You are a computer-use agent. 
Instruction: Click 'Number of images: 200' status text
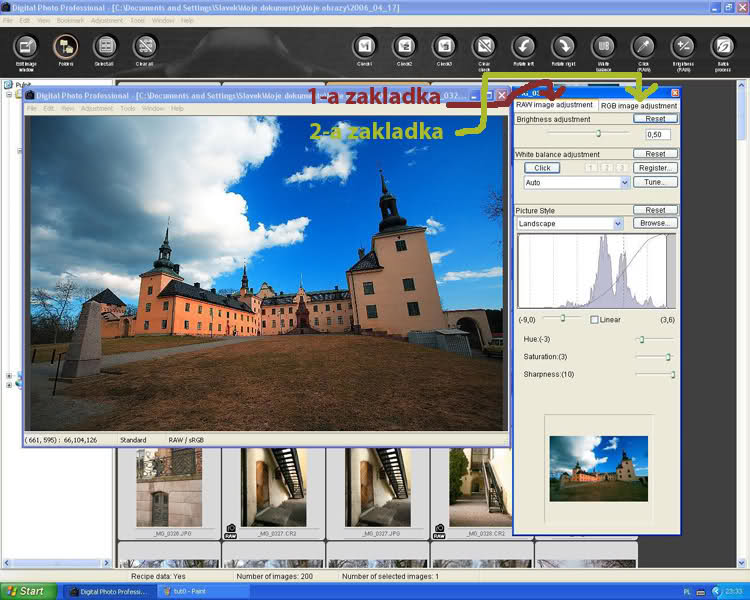275,577
